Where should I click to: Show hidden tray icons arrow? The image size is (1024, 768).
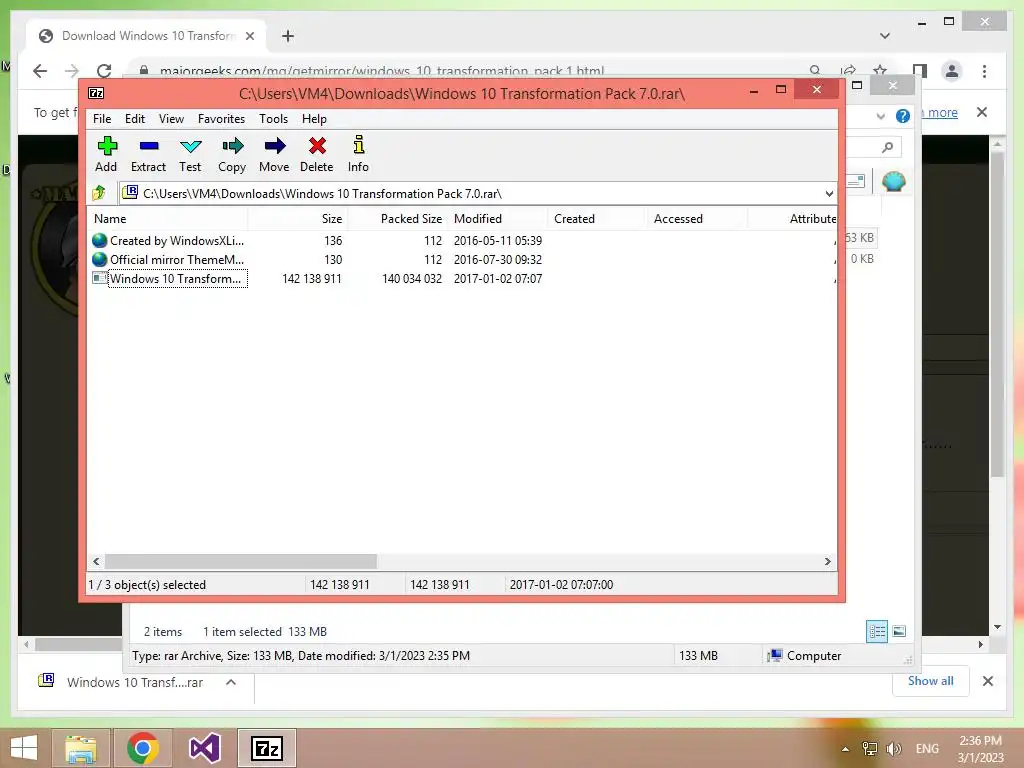(x=845, y=749)
